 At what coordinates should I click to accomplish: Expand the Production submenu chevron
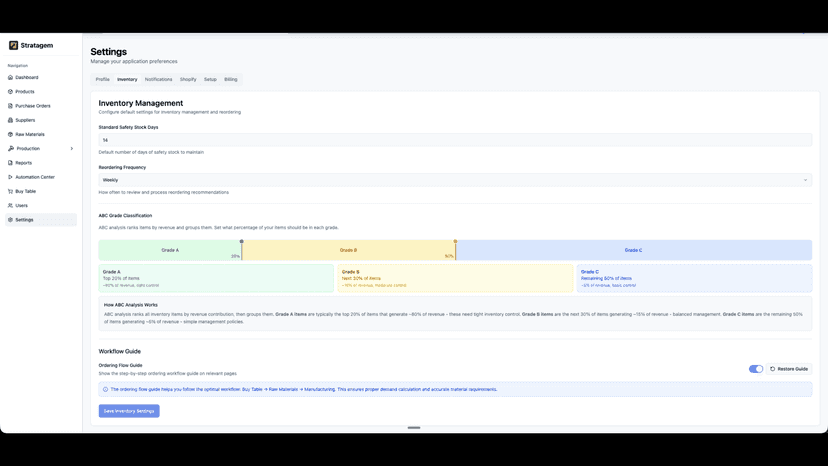72,148
